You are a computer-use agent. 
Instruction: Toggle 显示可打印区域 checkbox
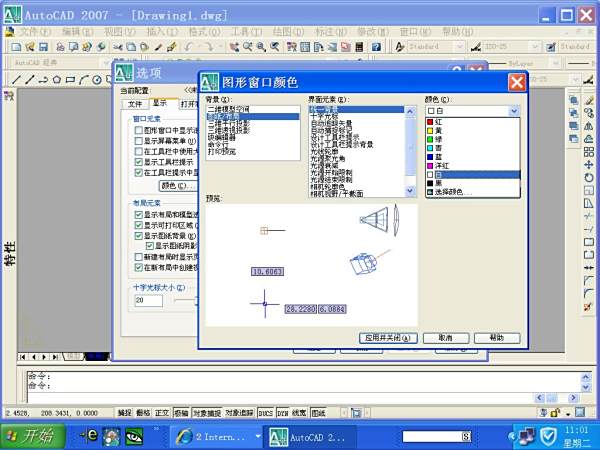tap(139, 225)
